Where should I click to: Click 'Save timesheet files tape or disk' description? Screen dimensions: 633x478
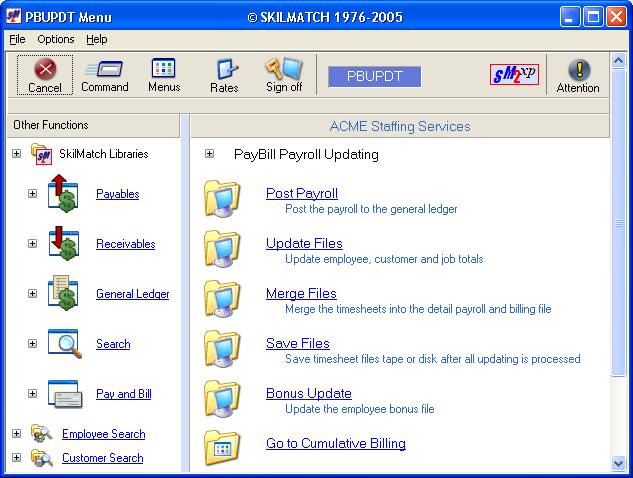click(432, 359)
